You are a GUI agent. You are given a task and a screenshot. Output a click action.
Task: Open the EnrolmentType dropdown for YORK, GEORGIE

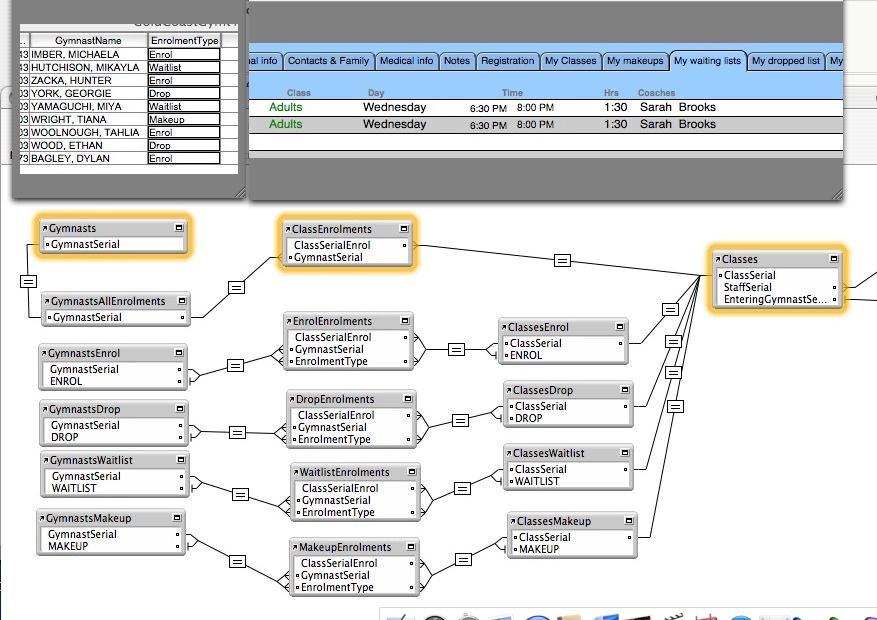[183, 94]
